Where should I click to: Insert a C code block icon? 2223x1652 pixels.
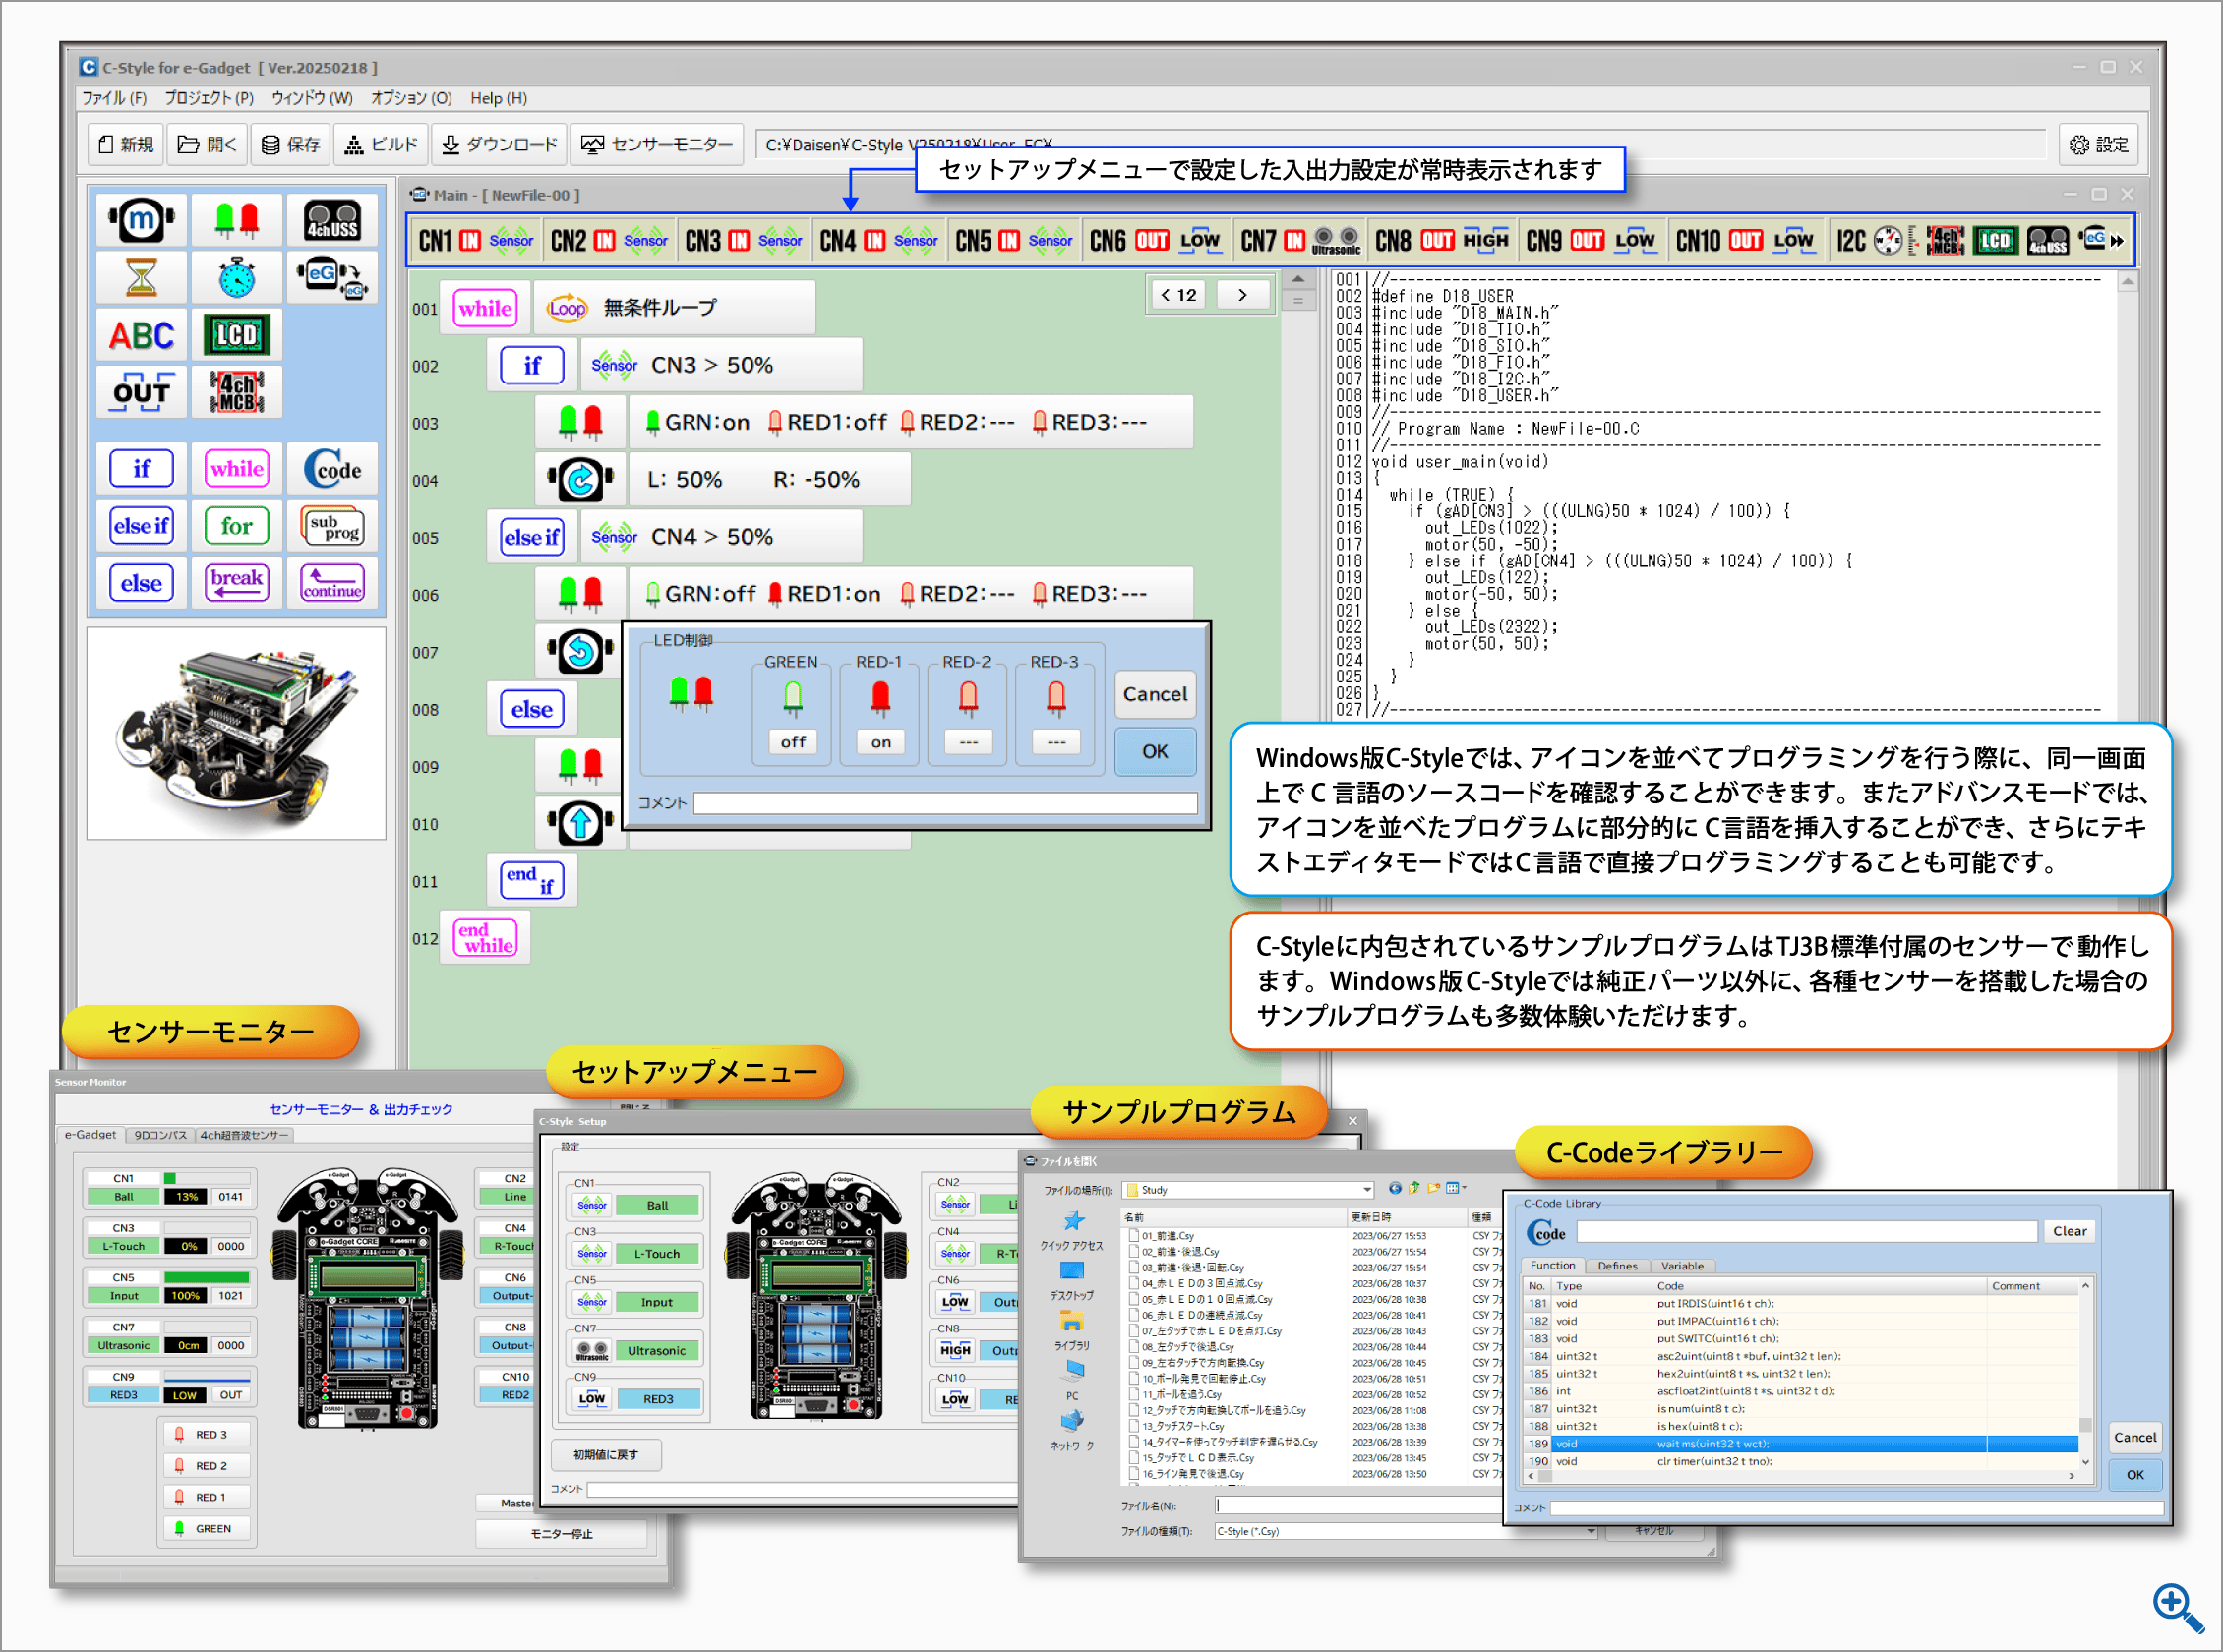point(332,468)
